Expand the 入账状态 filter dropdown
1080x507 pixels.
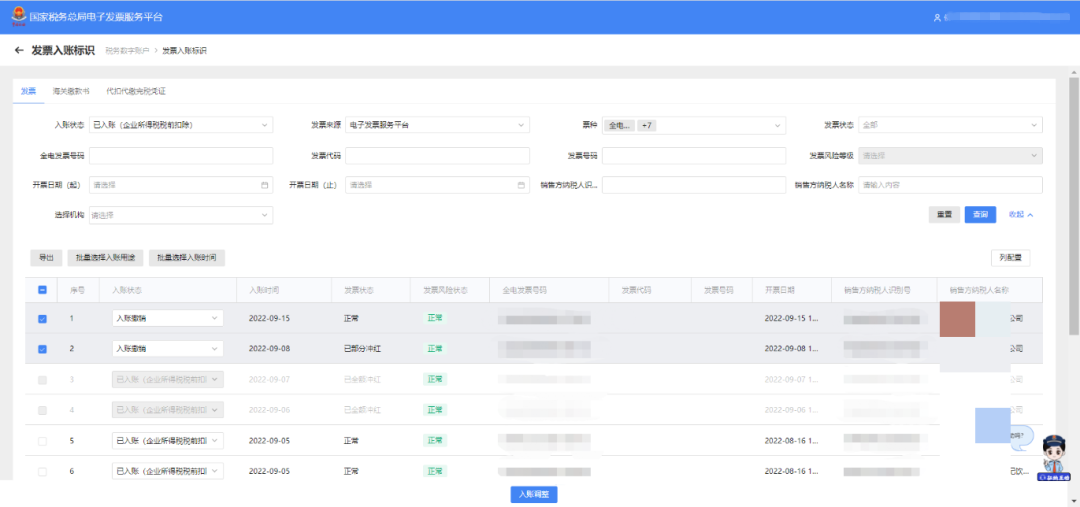pos(180,125)
